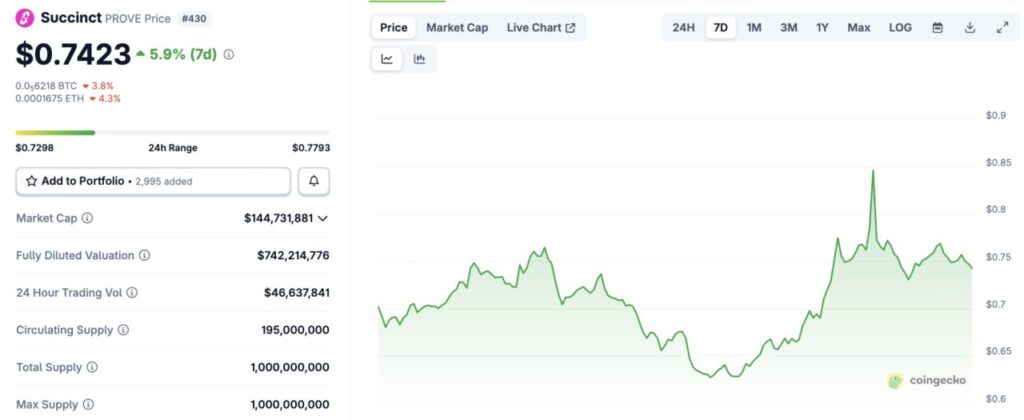Click the 24h Range progress bar
Image resolution: width=1024 pixels, height=420 pixels.
pos(172,132)
